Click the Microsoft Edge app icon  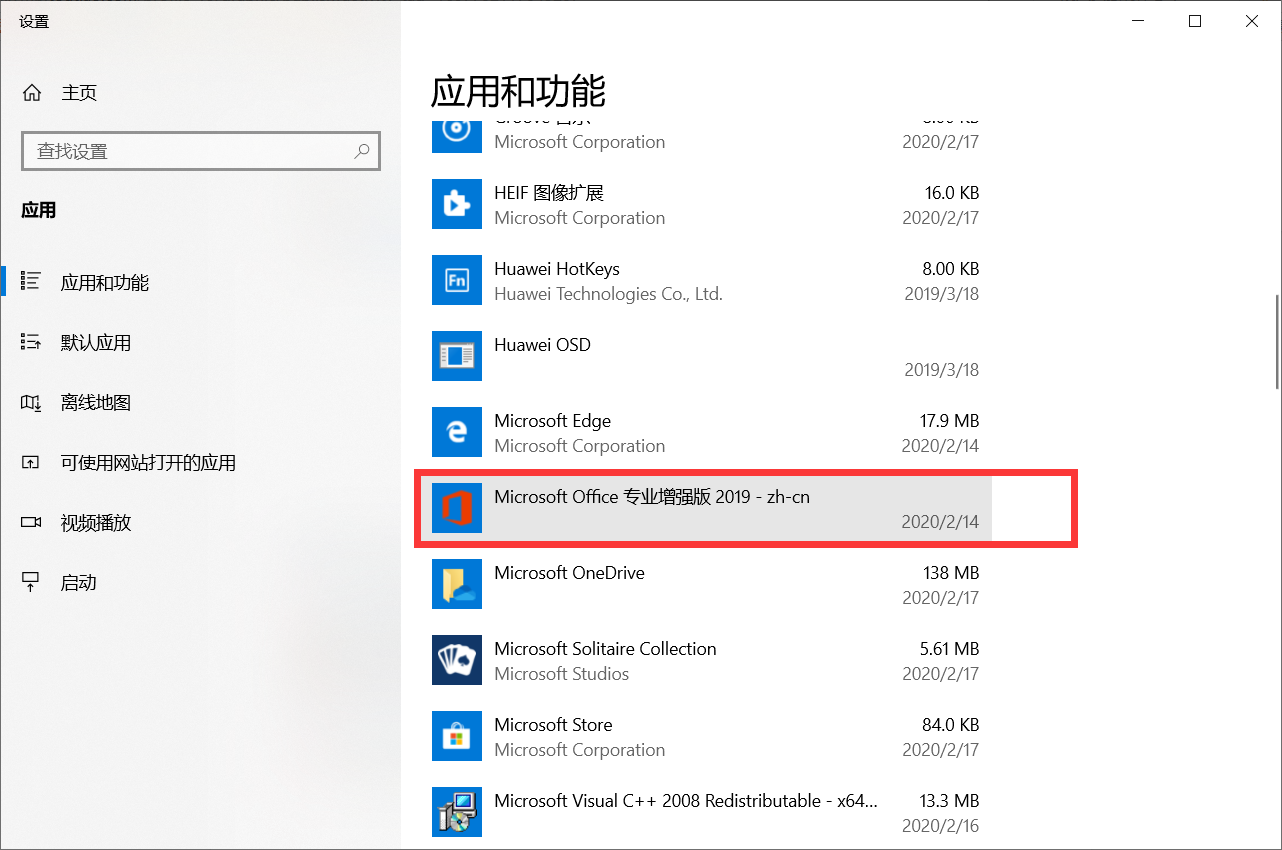click(x=457, y=433)
